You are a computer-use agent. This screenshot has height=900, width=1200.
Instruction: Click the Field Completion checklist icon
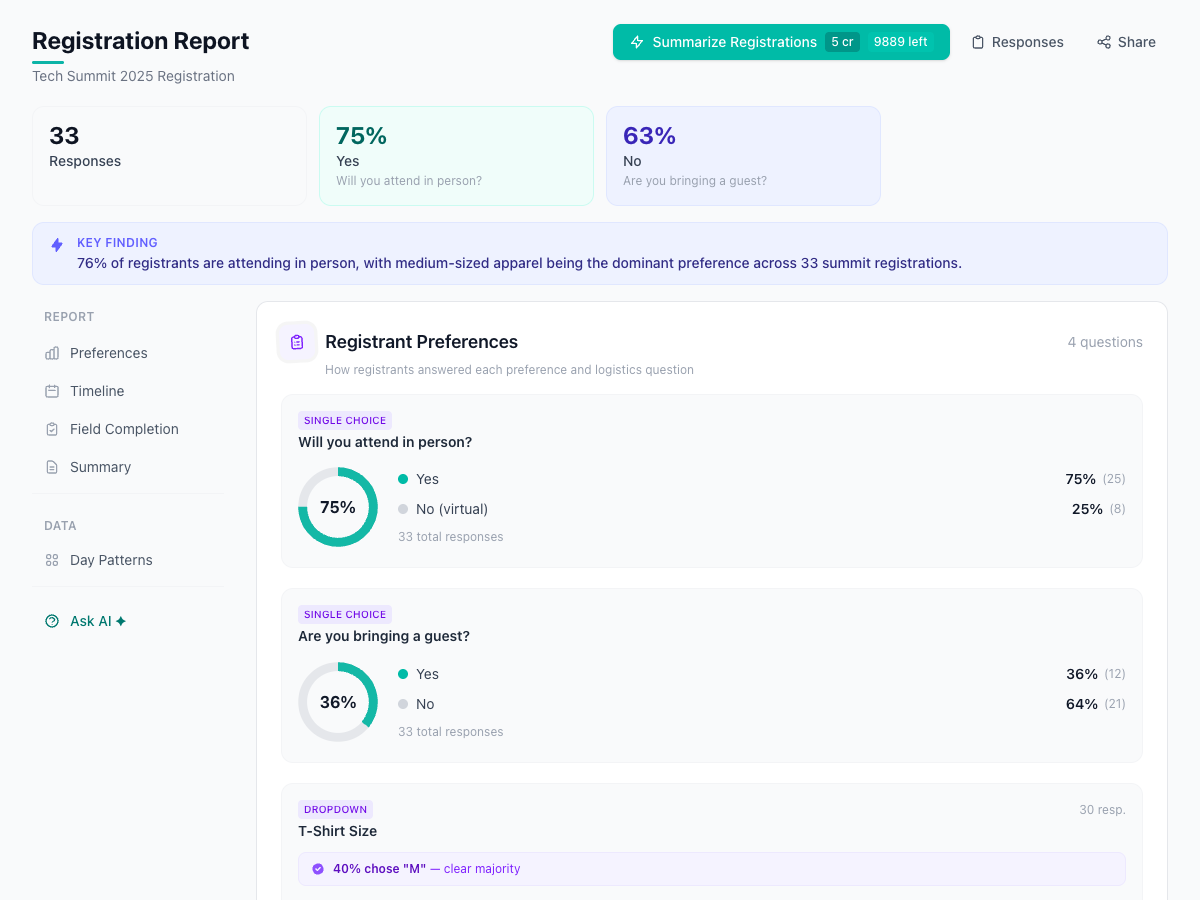pyautogui.click(x=51, y=429)
